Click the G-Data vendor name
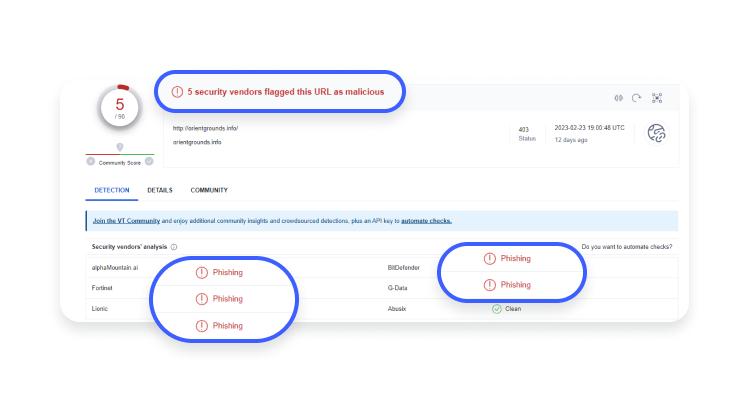The height and width of the screenshot is (400, 750). point(397,288)
